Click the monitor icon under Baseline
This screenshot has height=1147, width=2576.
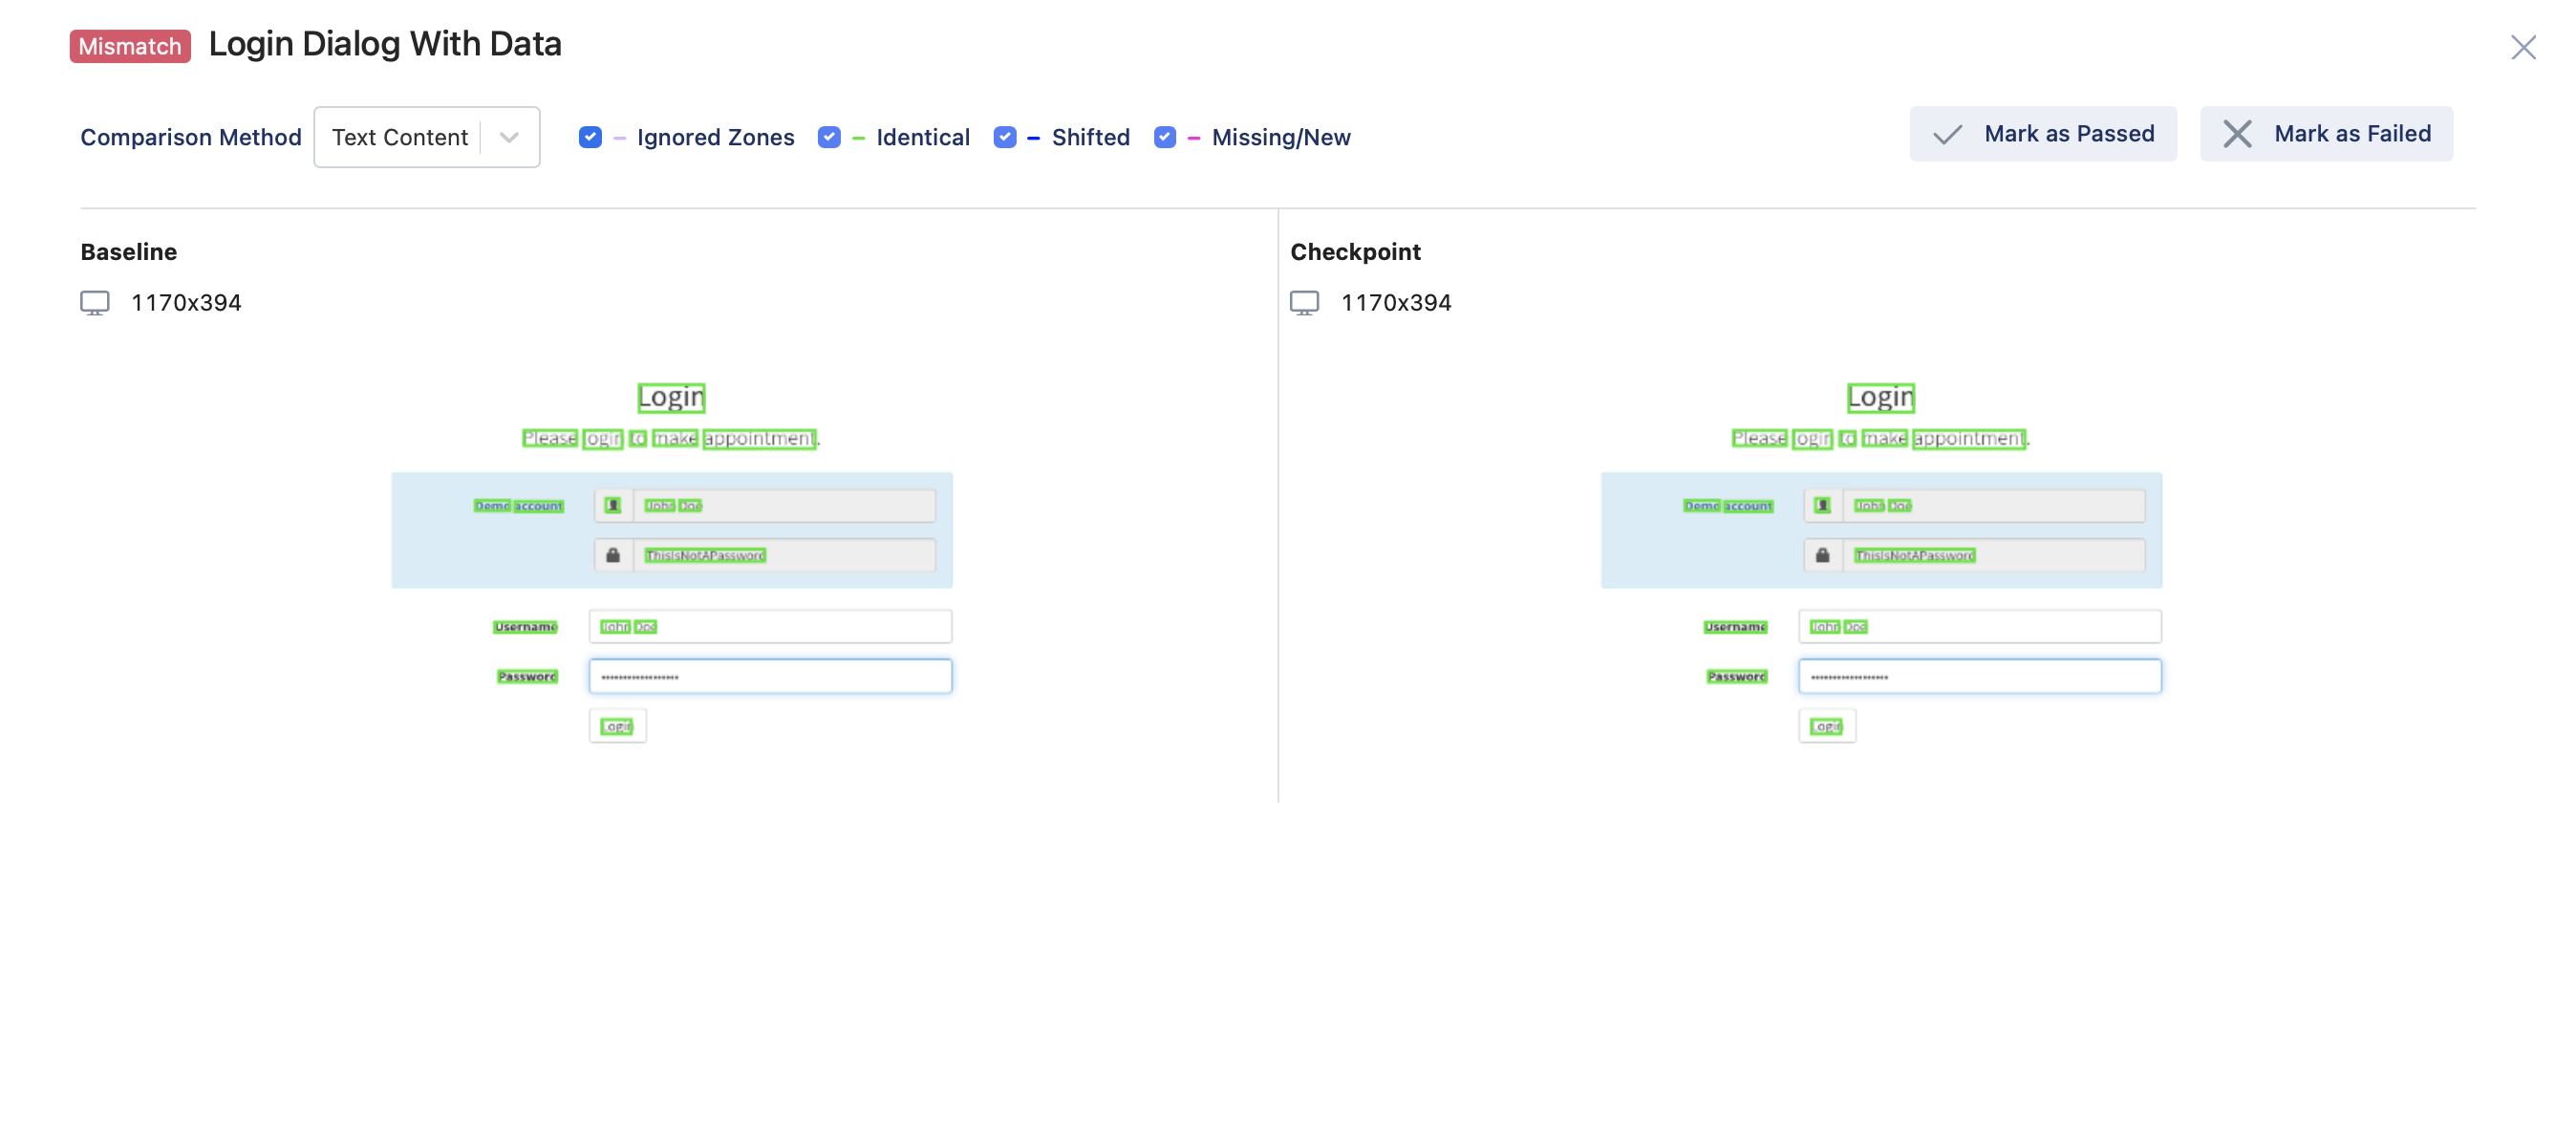(x=94, y=301)
